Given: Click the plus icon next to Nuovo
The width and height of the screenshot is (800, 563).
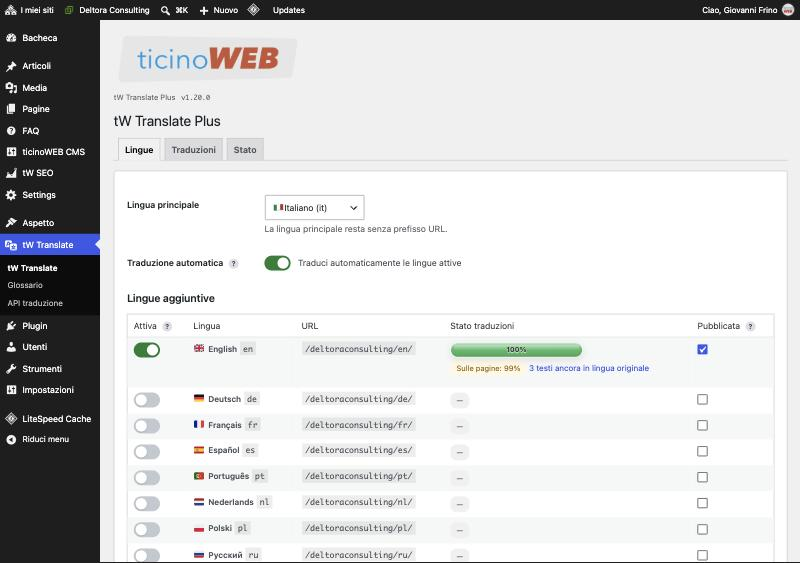Looking at the screenshot, I should click(204, 10).
